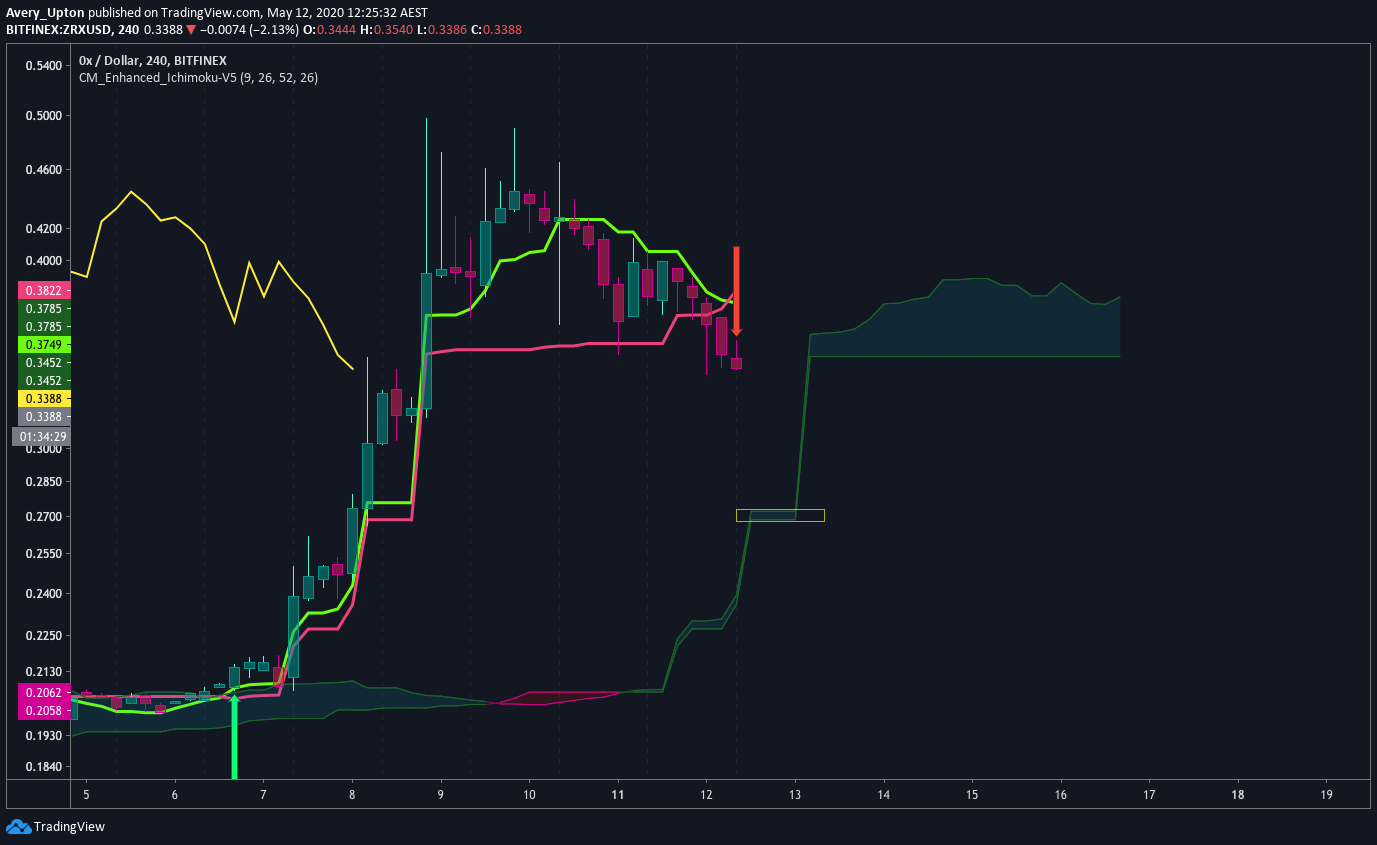Click the 0.2130 price axis label
This screenshot has width=1377, height=845.
click(x=43, y=671)
